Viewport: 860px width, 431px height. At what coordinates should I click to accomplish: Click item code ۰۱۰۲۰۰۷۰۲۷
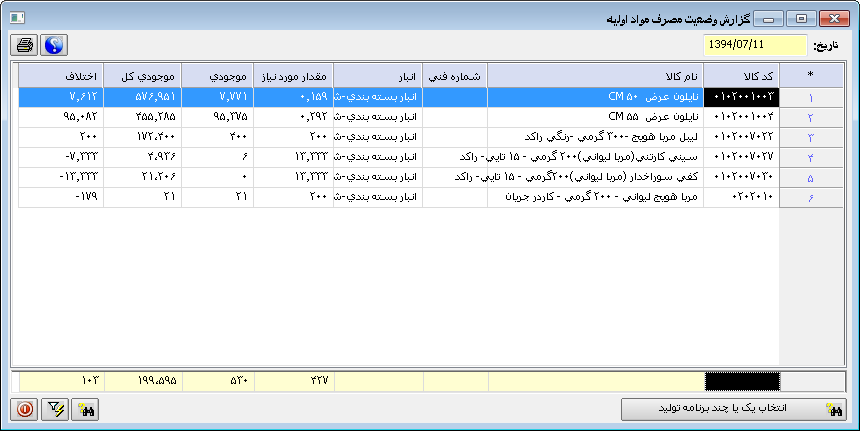click(741, 157)
